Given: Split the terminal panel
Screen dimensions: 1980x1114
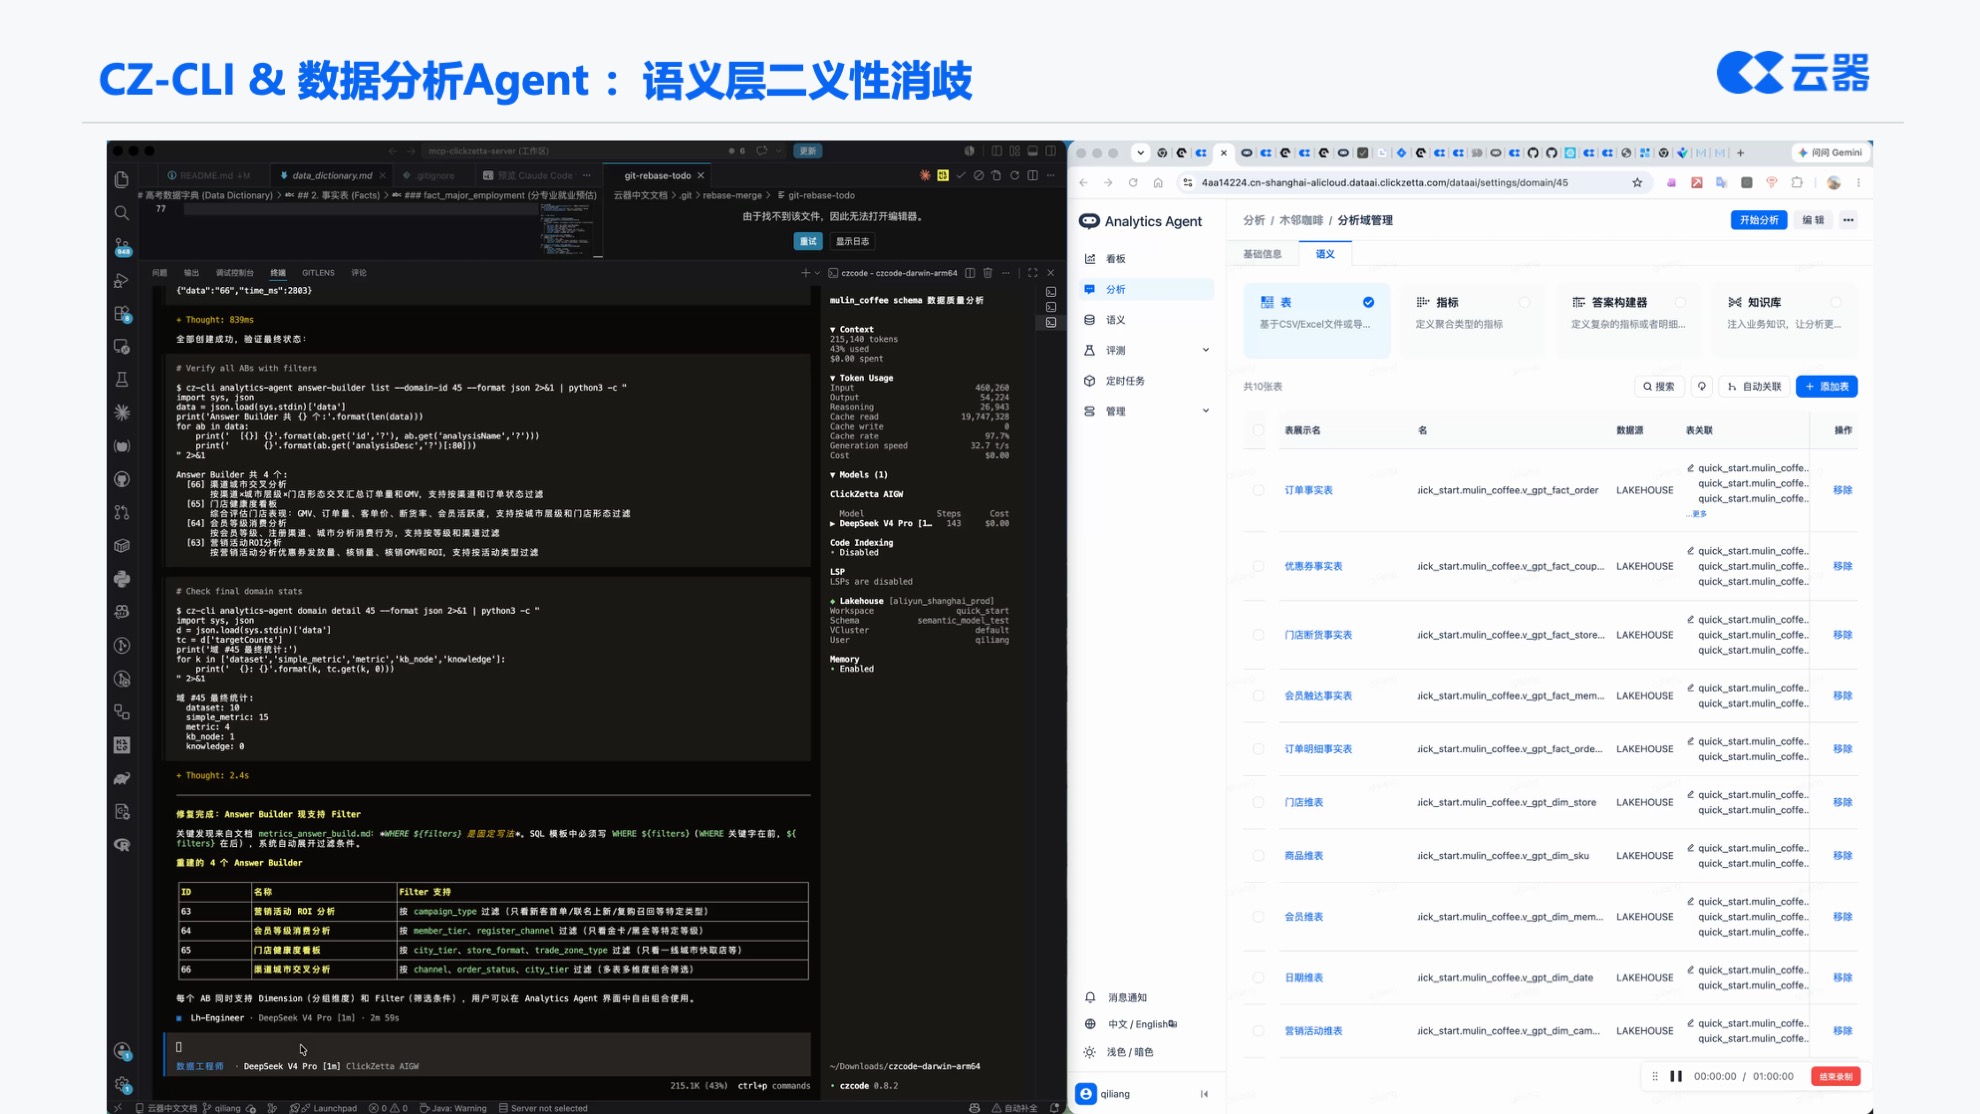Looking at the screenshot, I should coord(970,272).
